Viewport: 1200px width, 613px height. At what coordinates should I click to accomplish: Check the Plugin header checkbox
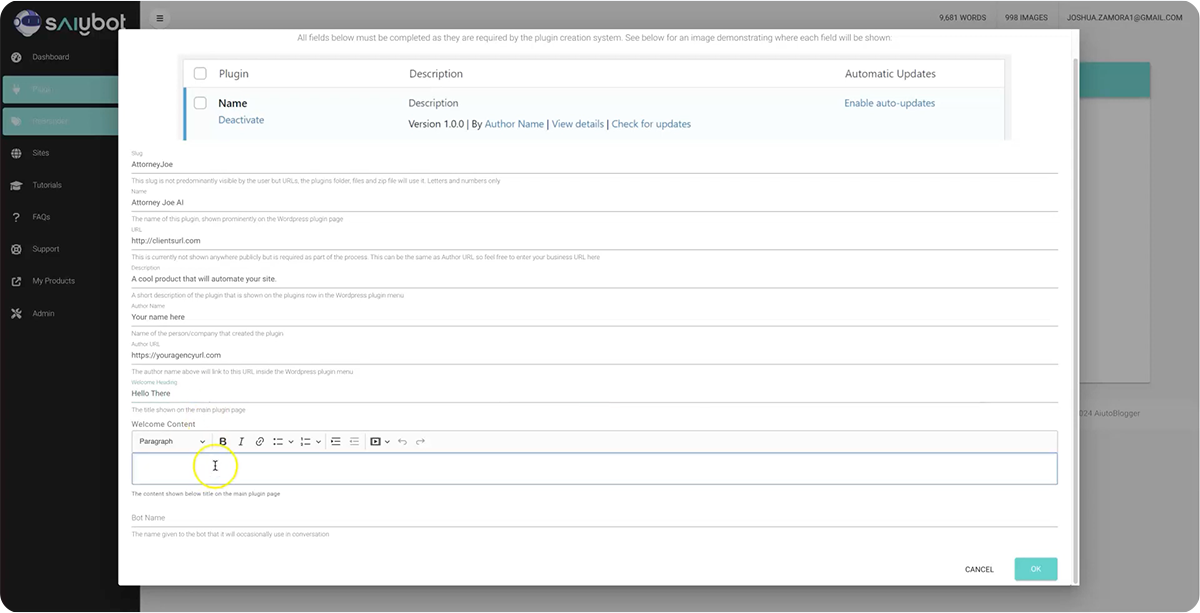coord(200,74)
